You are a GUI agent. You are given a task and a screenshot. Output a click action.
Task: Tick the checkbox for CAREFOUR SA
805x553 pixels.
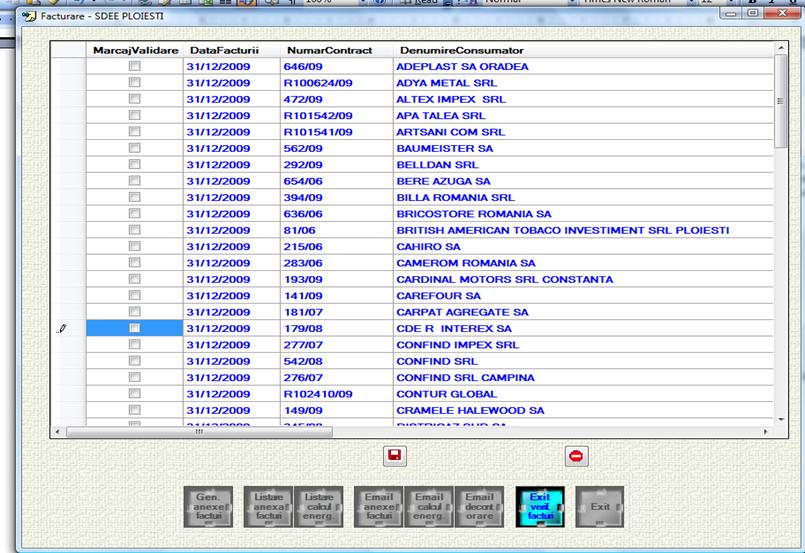point(135,295)
